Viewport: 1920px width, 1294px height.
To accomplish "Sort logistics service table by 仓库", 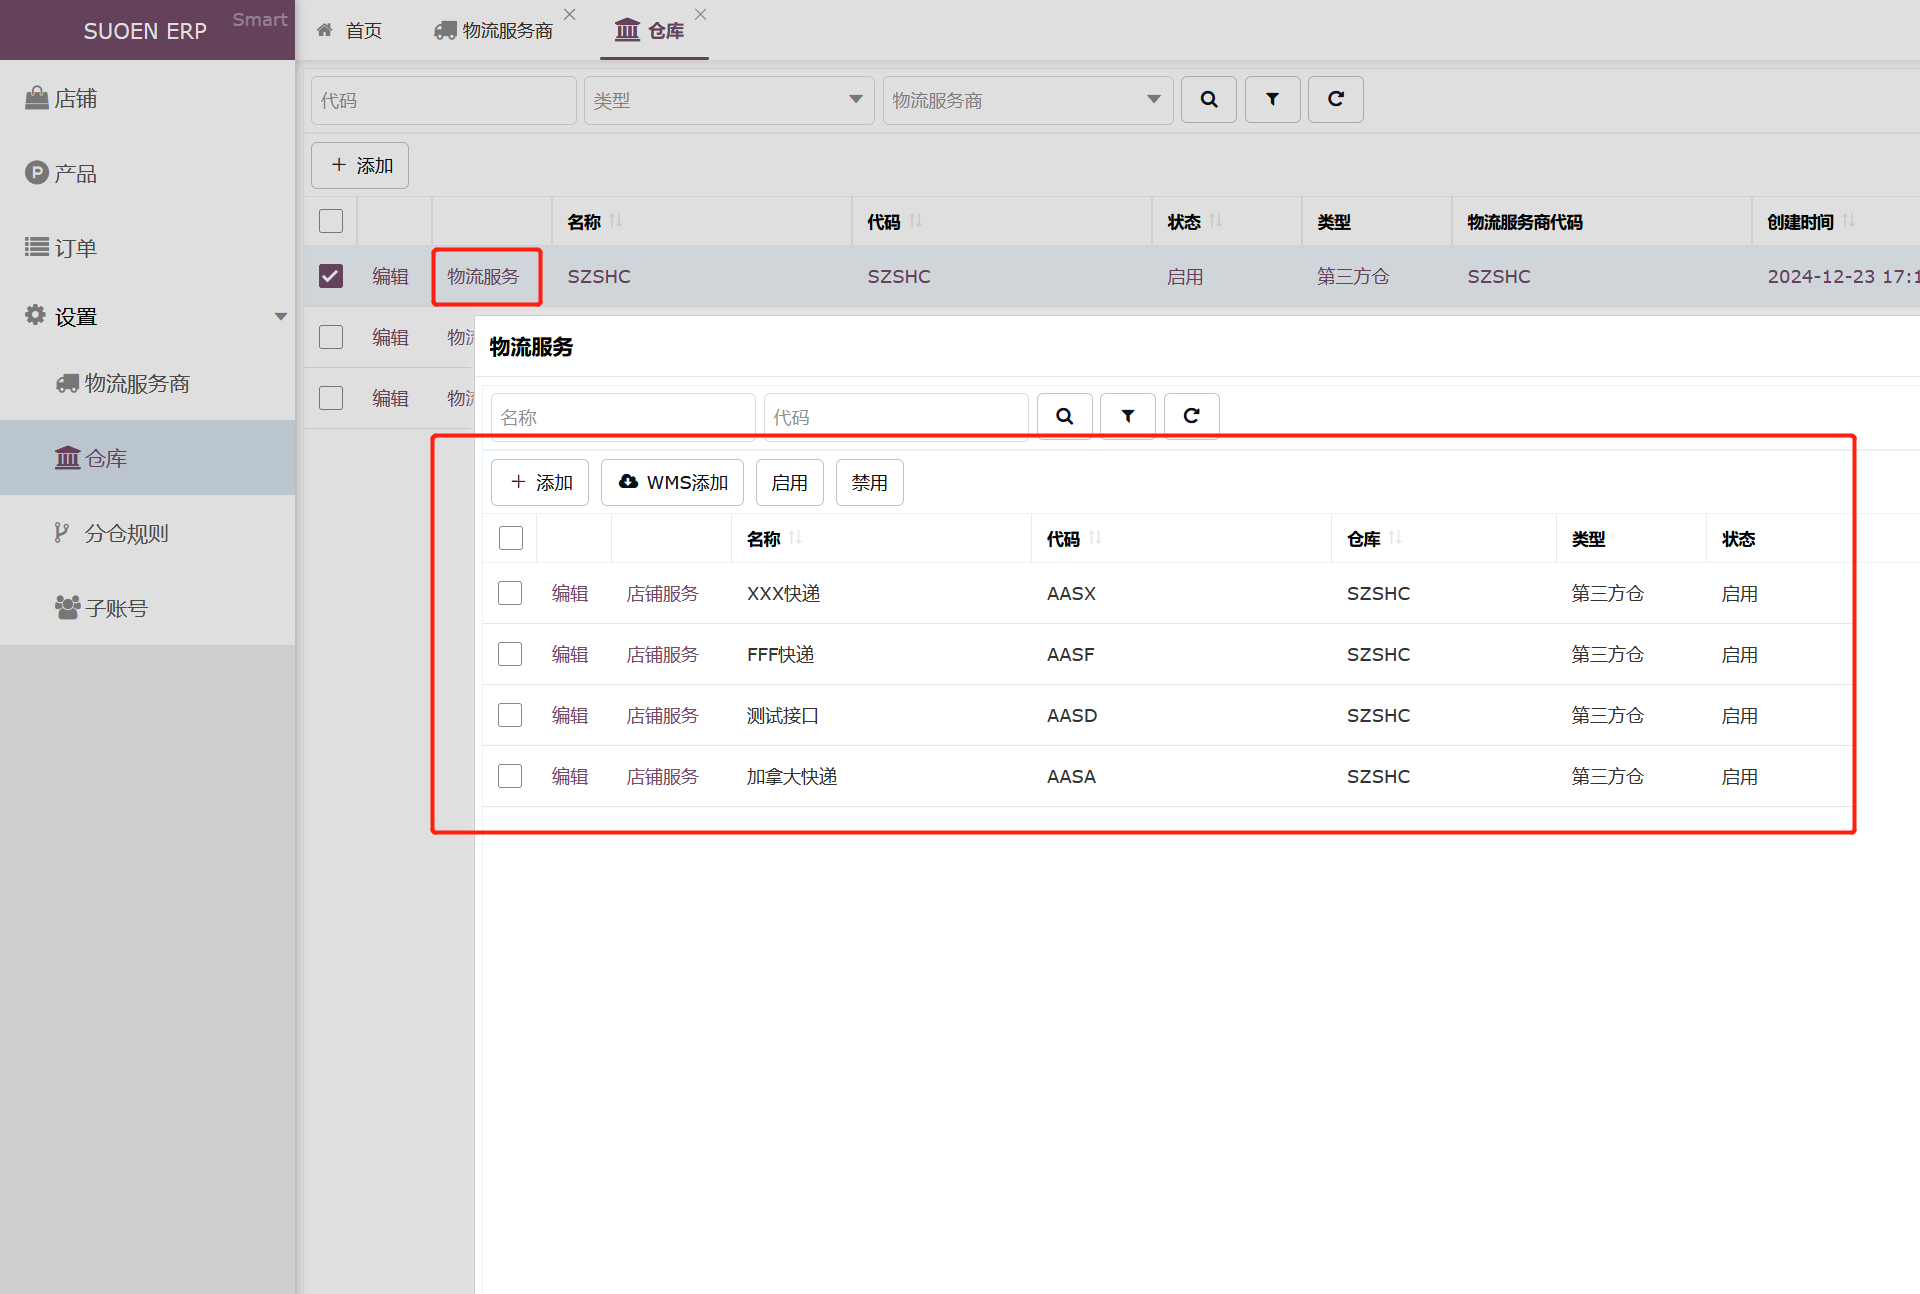I will tap(1395, 538).
